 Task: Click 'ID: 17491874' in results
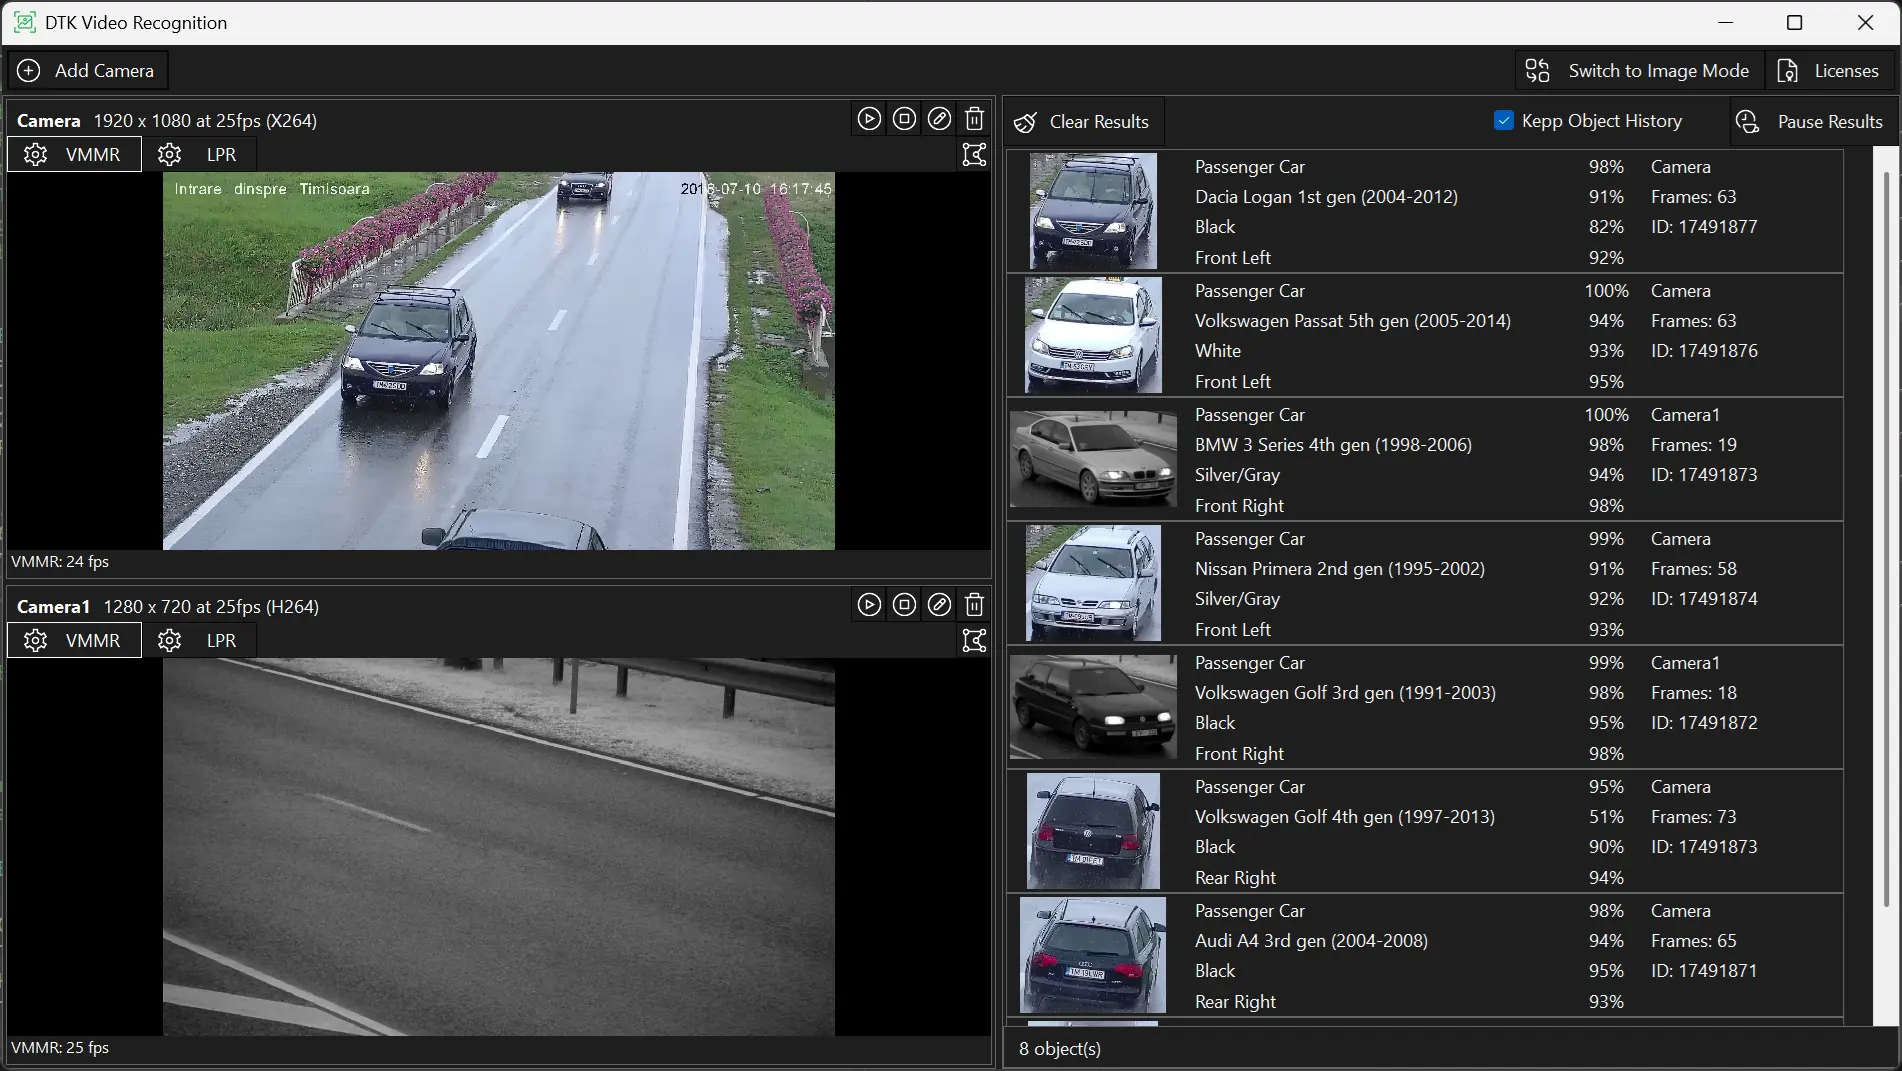[1704, 599]
